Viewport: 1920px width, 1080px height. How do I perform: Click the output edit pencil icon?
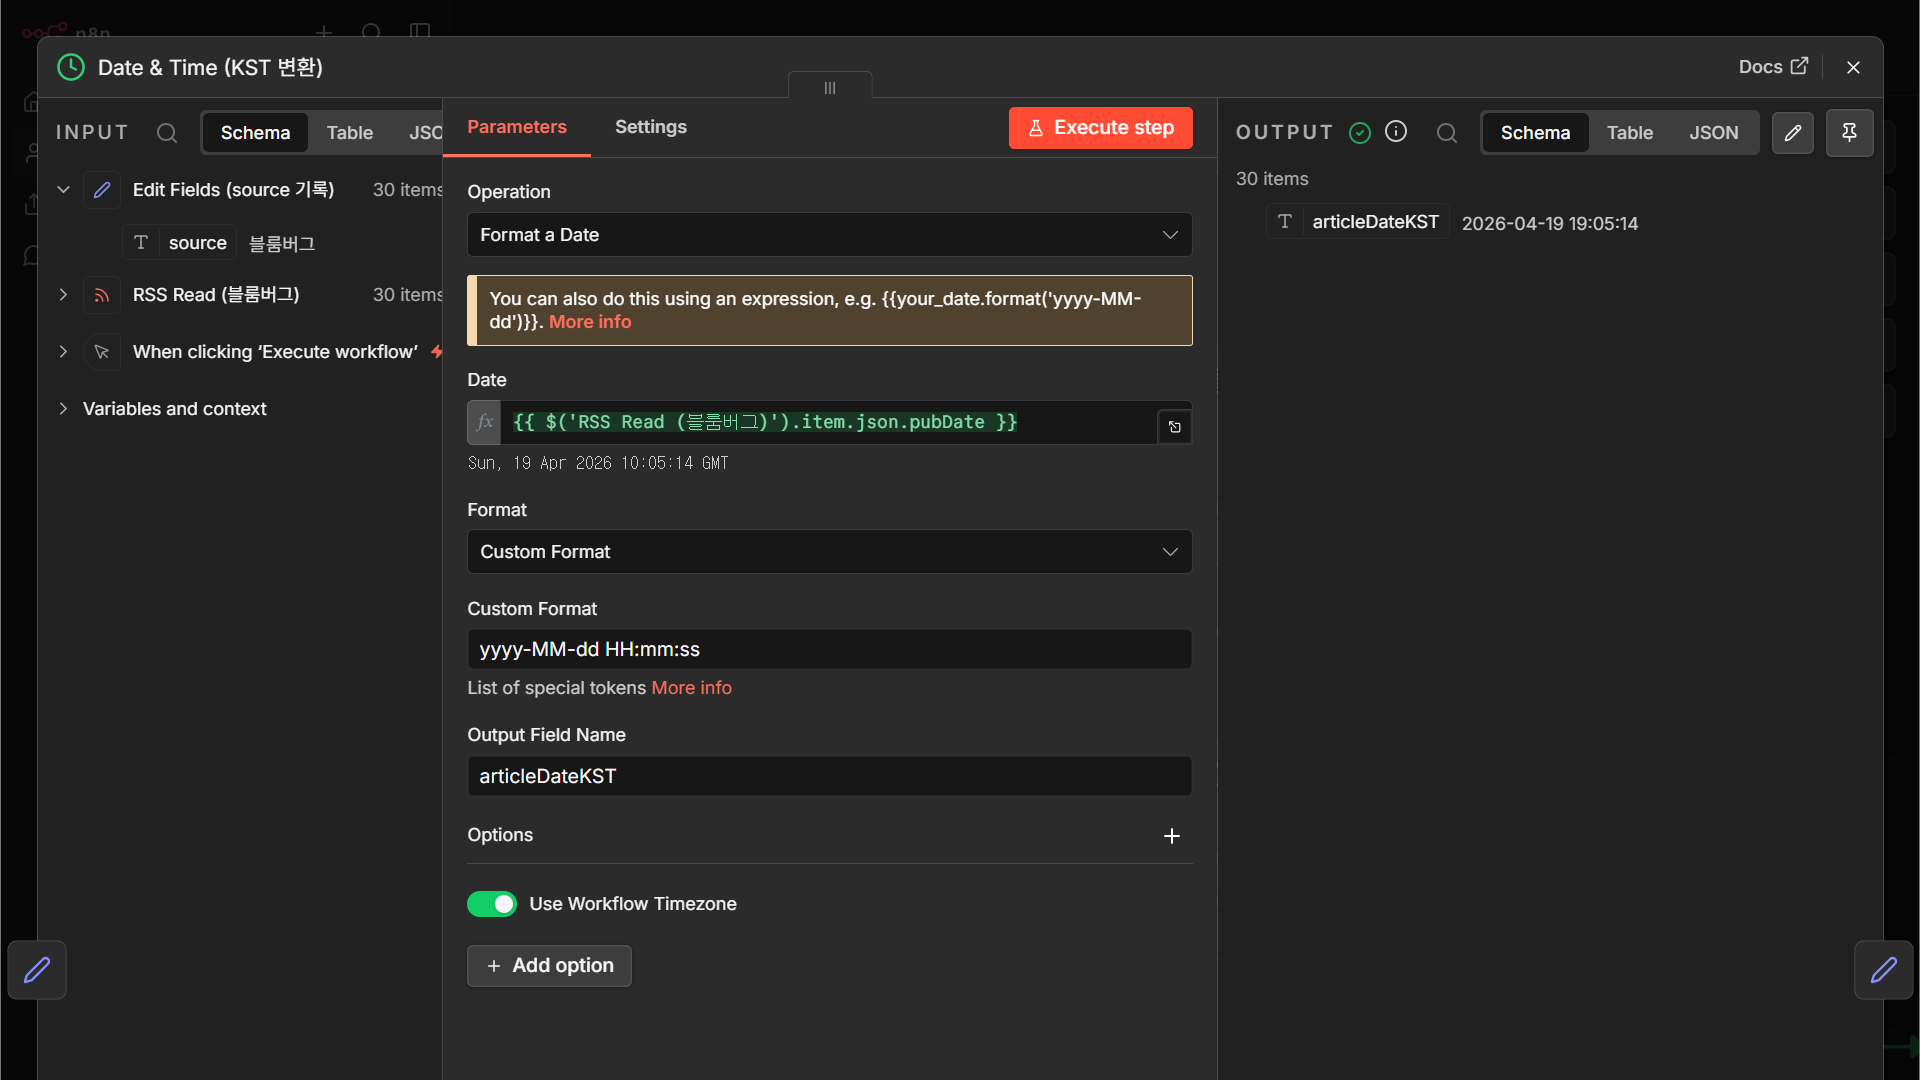coord(1793,133)
